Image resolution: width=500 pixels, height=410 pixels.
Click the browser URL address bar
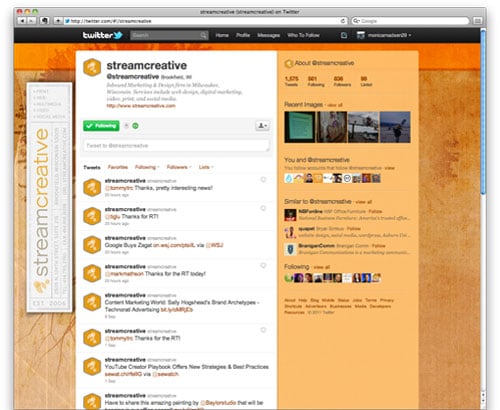tap(206, 21)
